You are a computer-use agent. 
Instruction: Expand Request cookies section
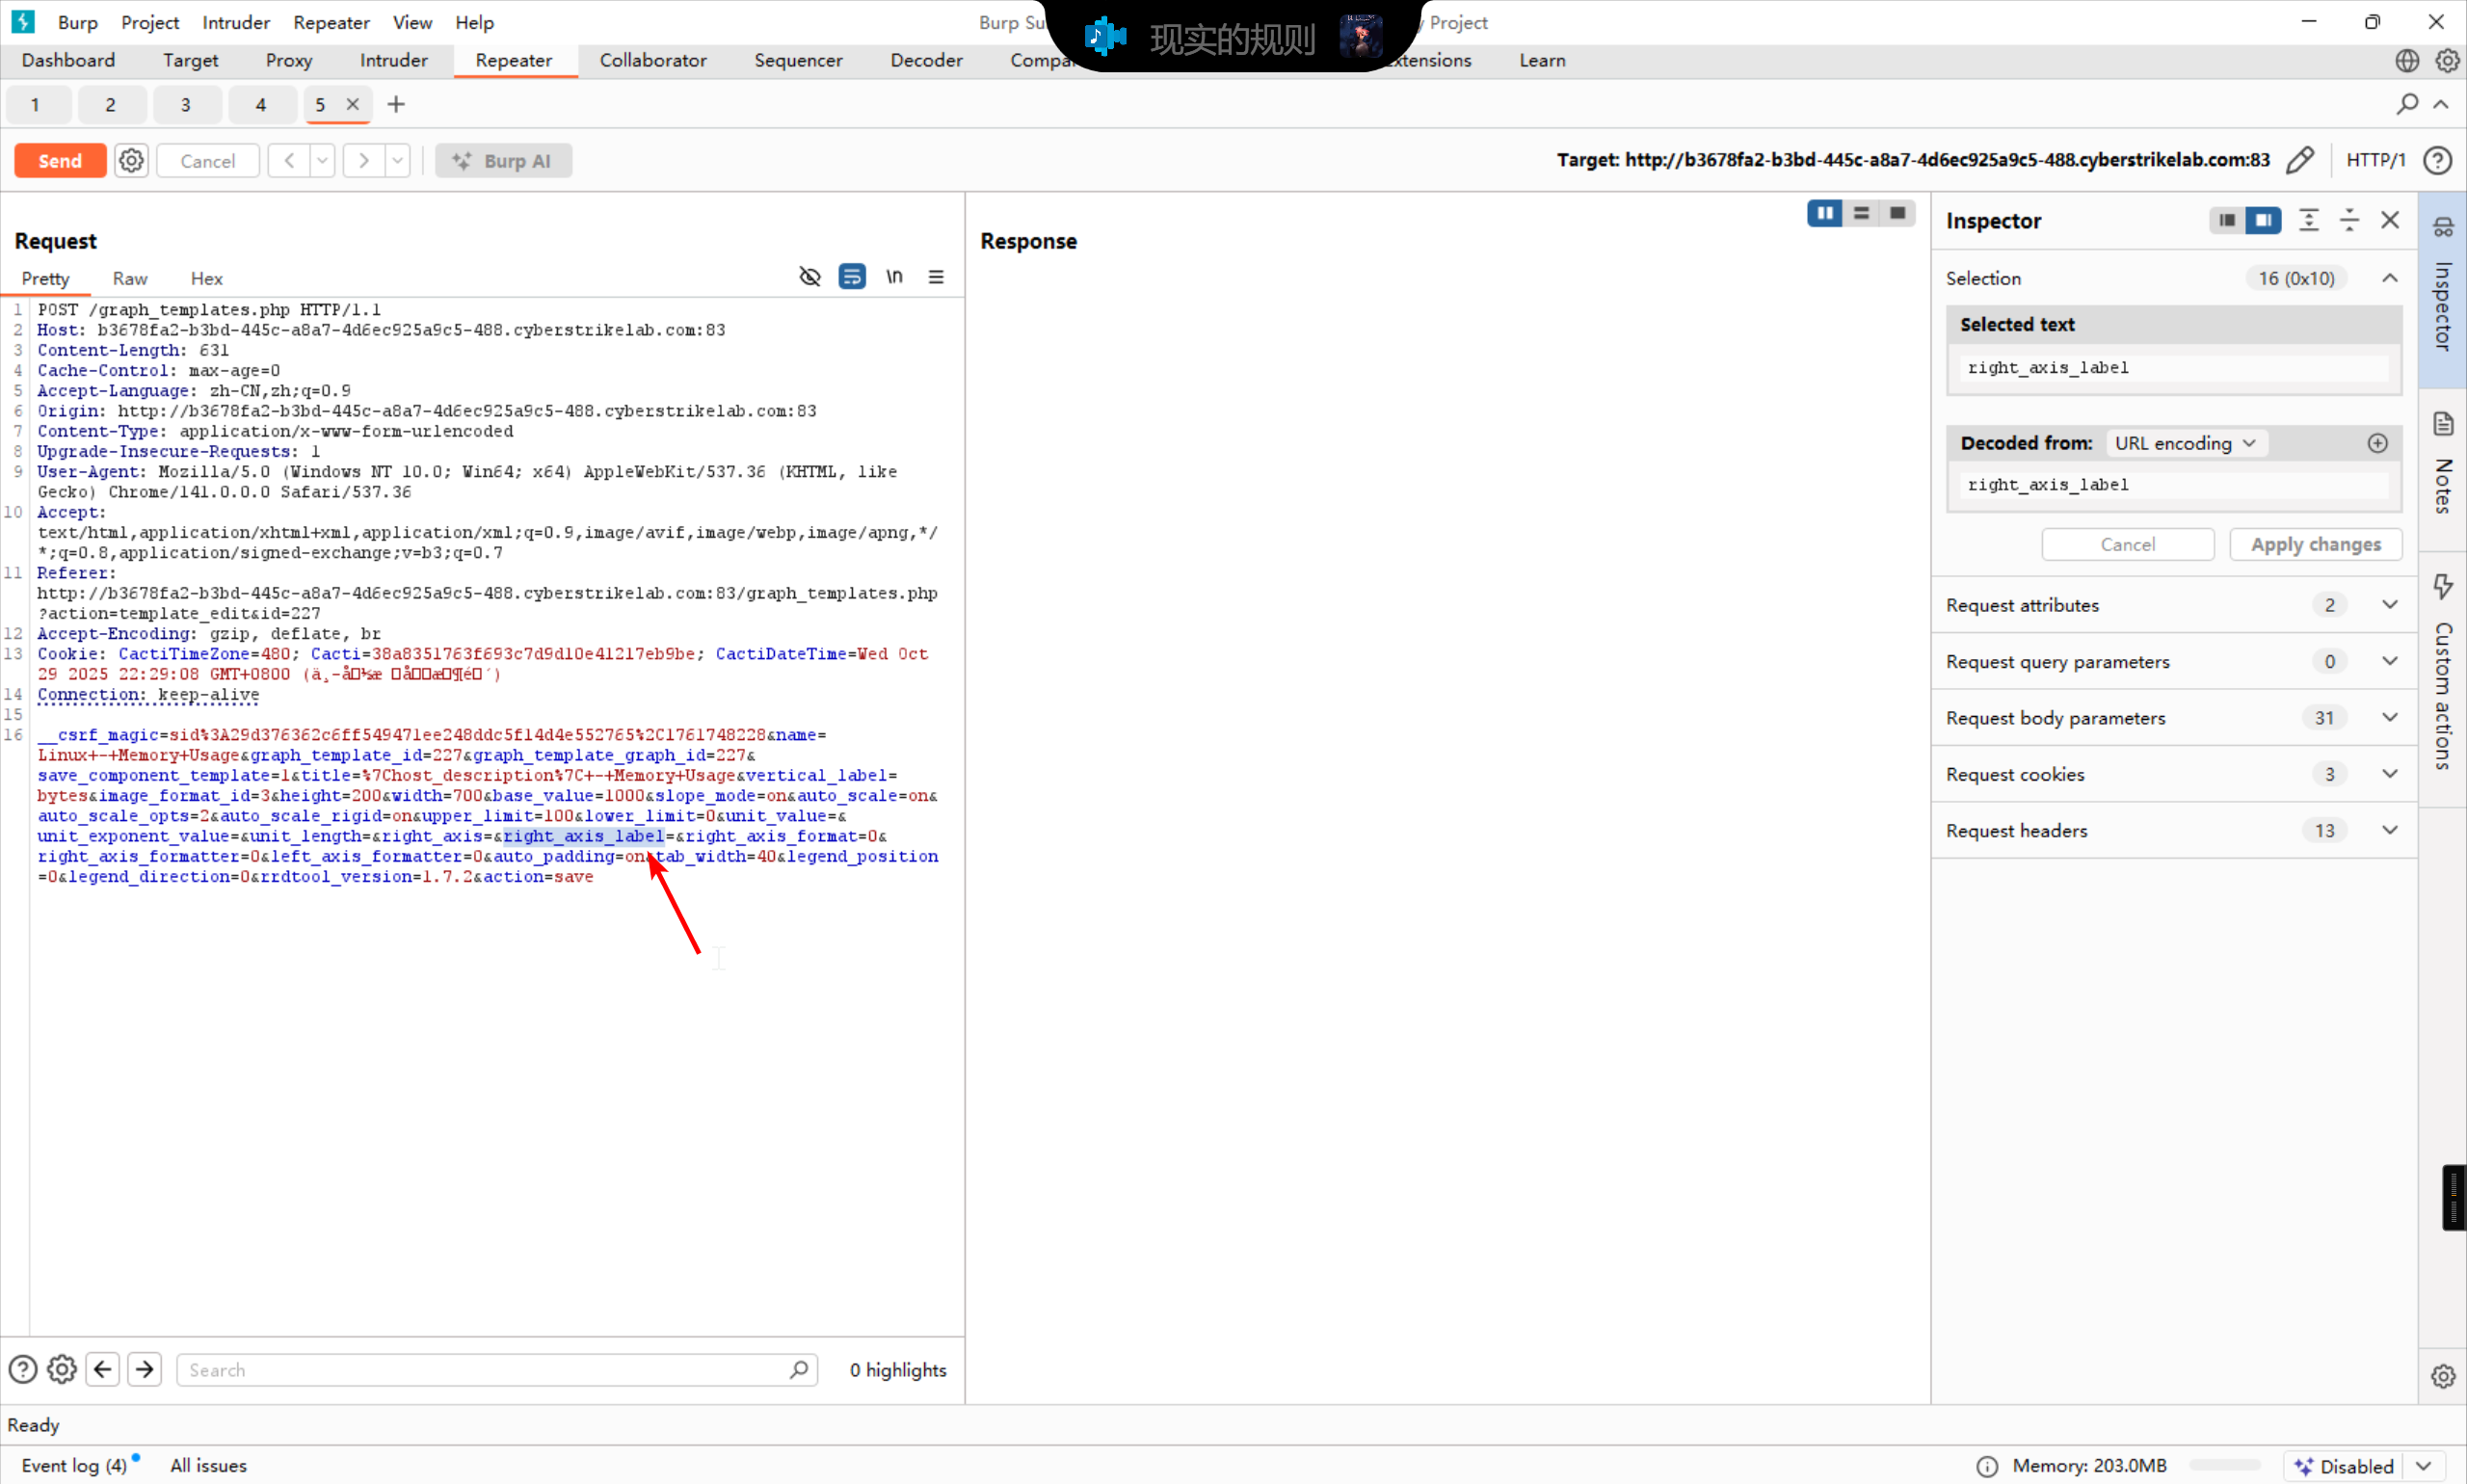coord(2389,774)
